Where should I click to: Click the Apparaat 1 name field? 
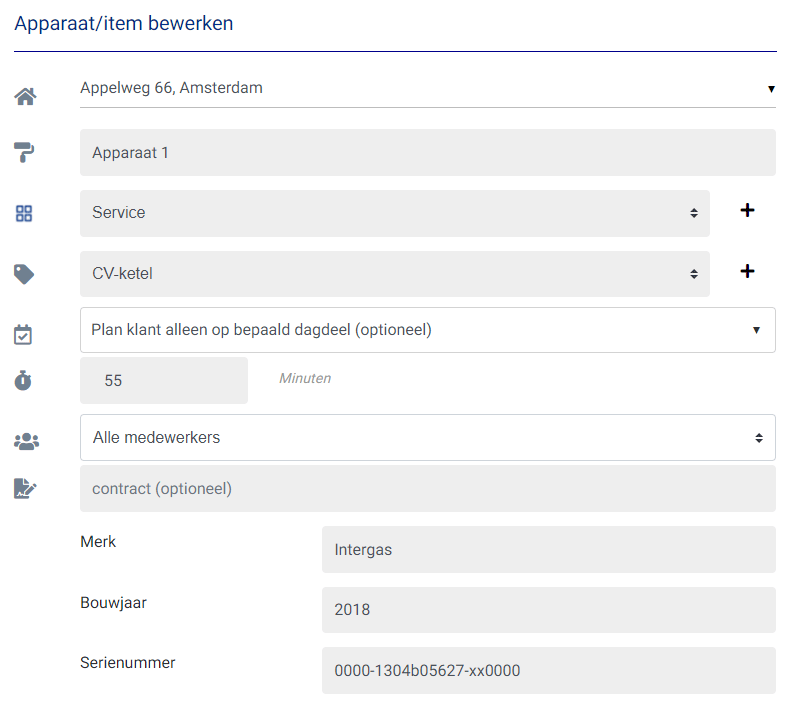(x=427, y=153)
